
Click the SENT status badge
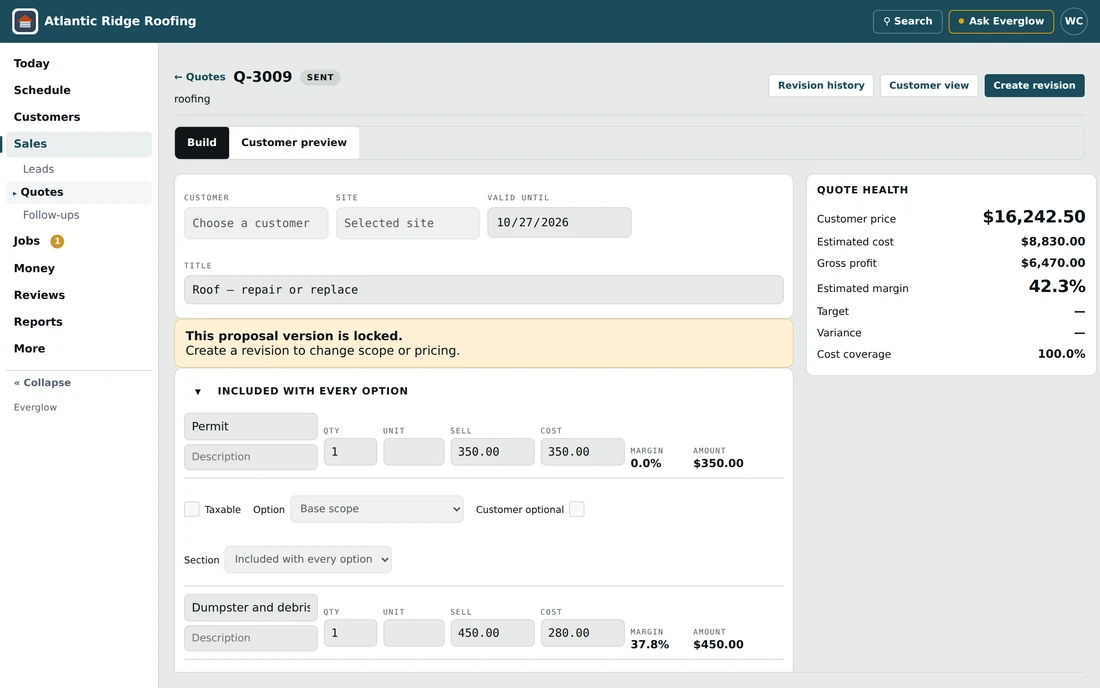click(320, 77)
